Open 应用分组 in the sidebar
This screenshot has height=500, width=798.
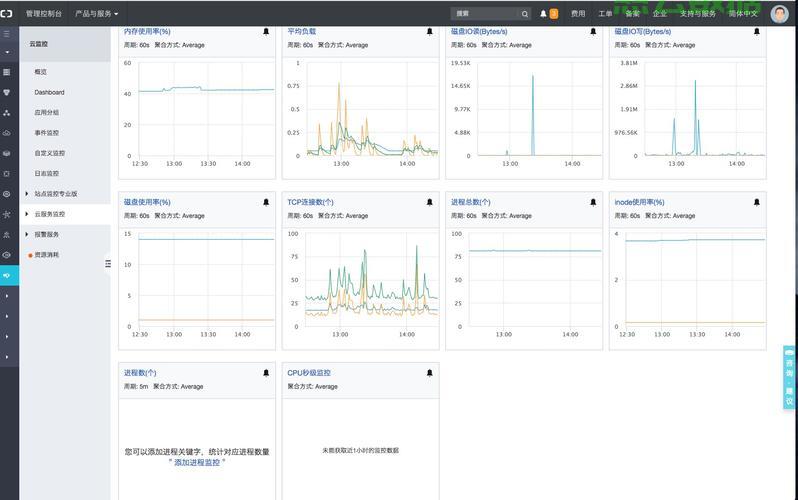pos(47,113)
